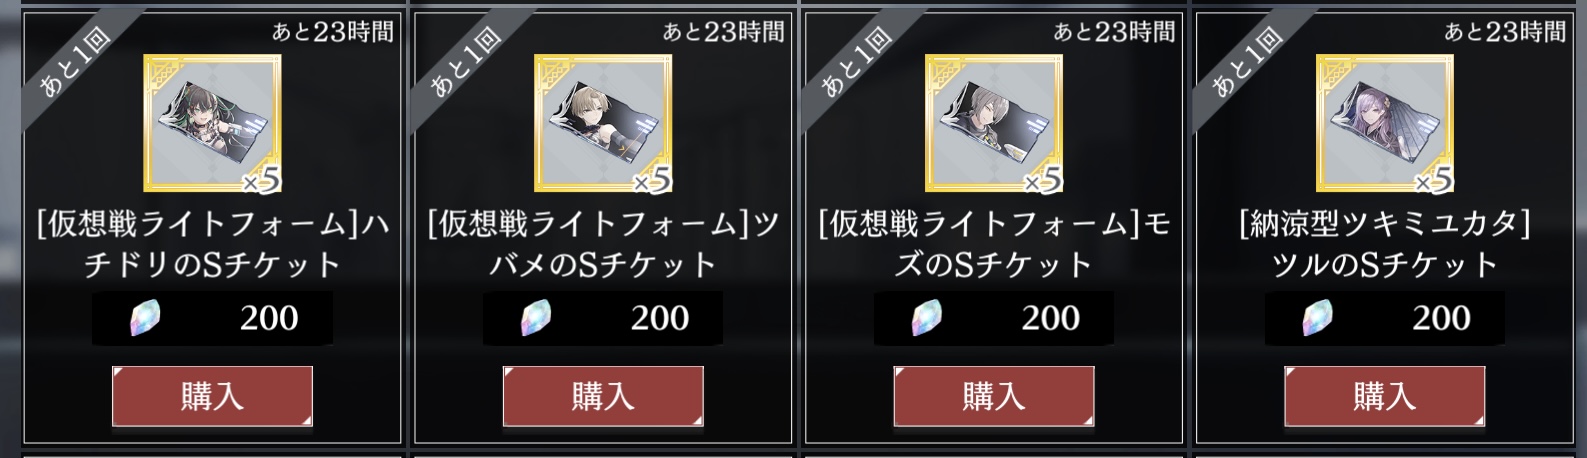Select the ツバメのSチケット item title
The height and width of the screenshot is (458, 1587).
pyautogui.click(x=603, y=244)
